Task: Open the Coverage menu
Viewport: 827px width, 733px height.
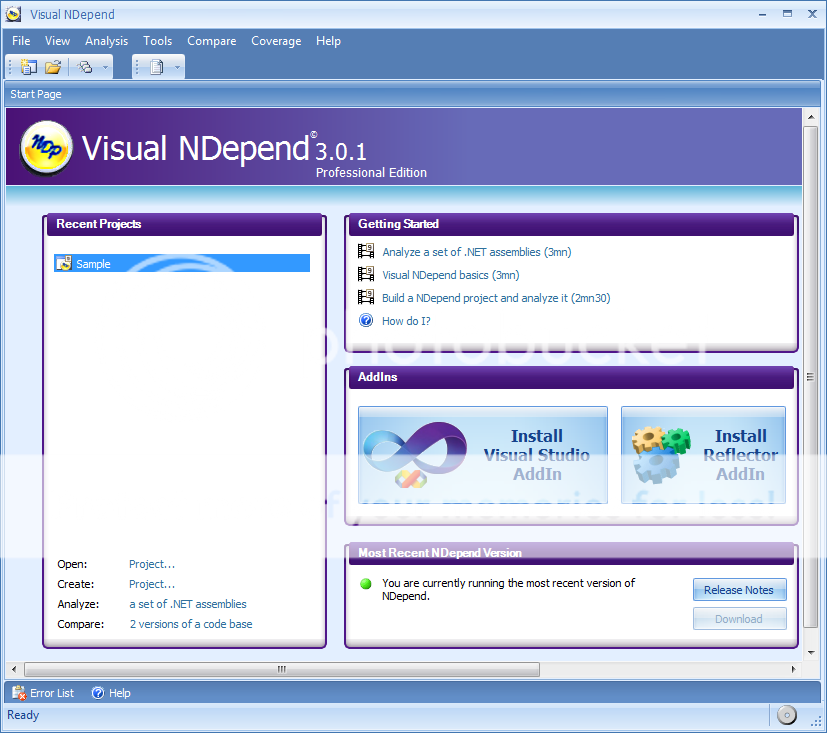Action: point(276,41)
